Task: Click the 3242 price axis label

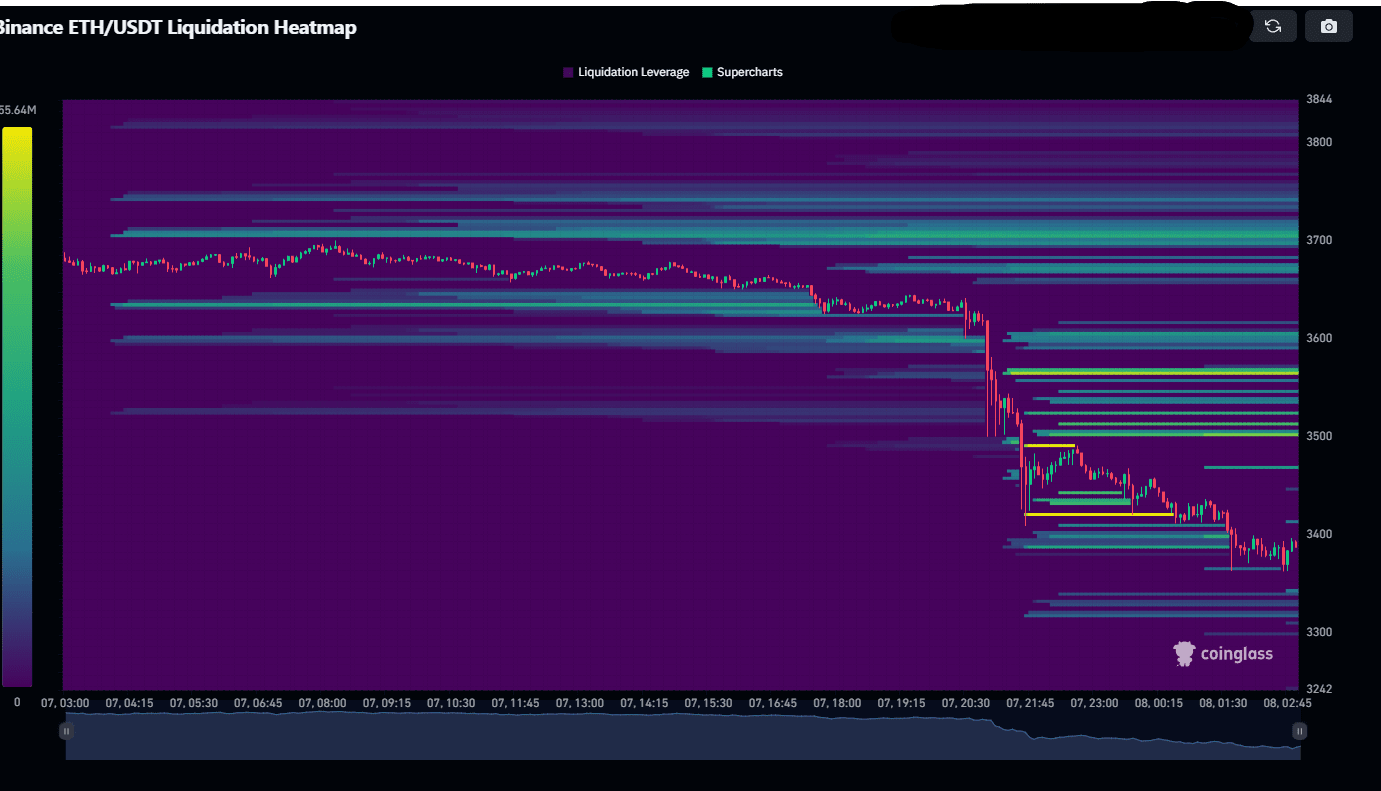Action: 1318,689
